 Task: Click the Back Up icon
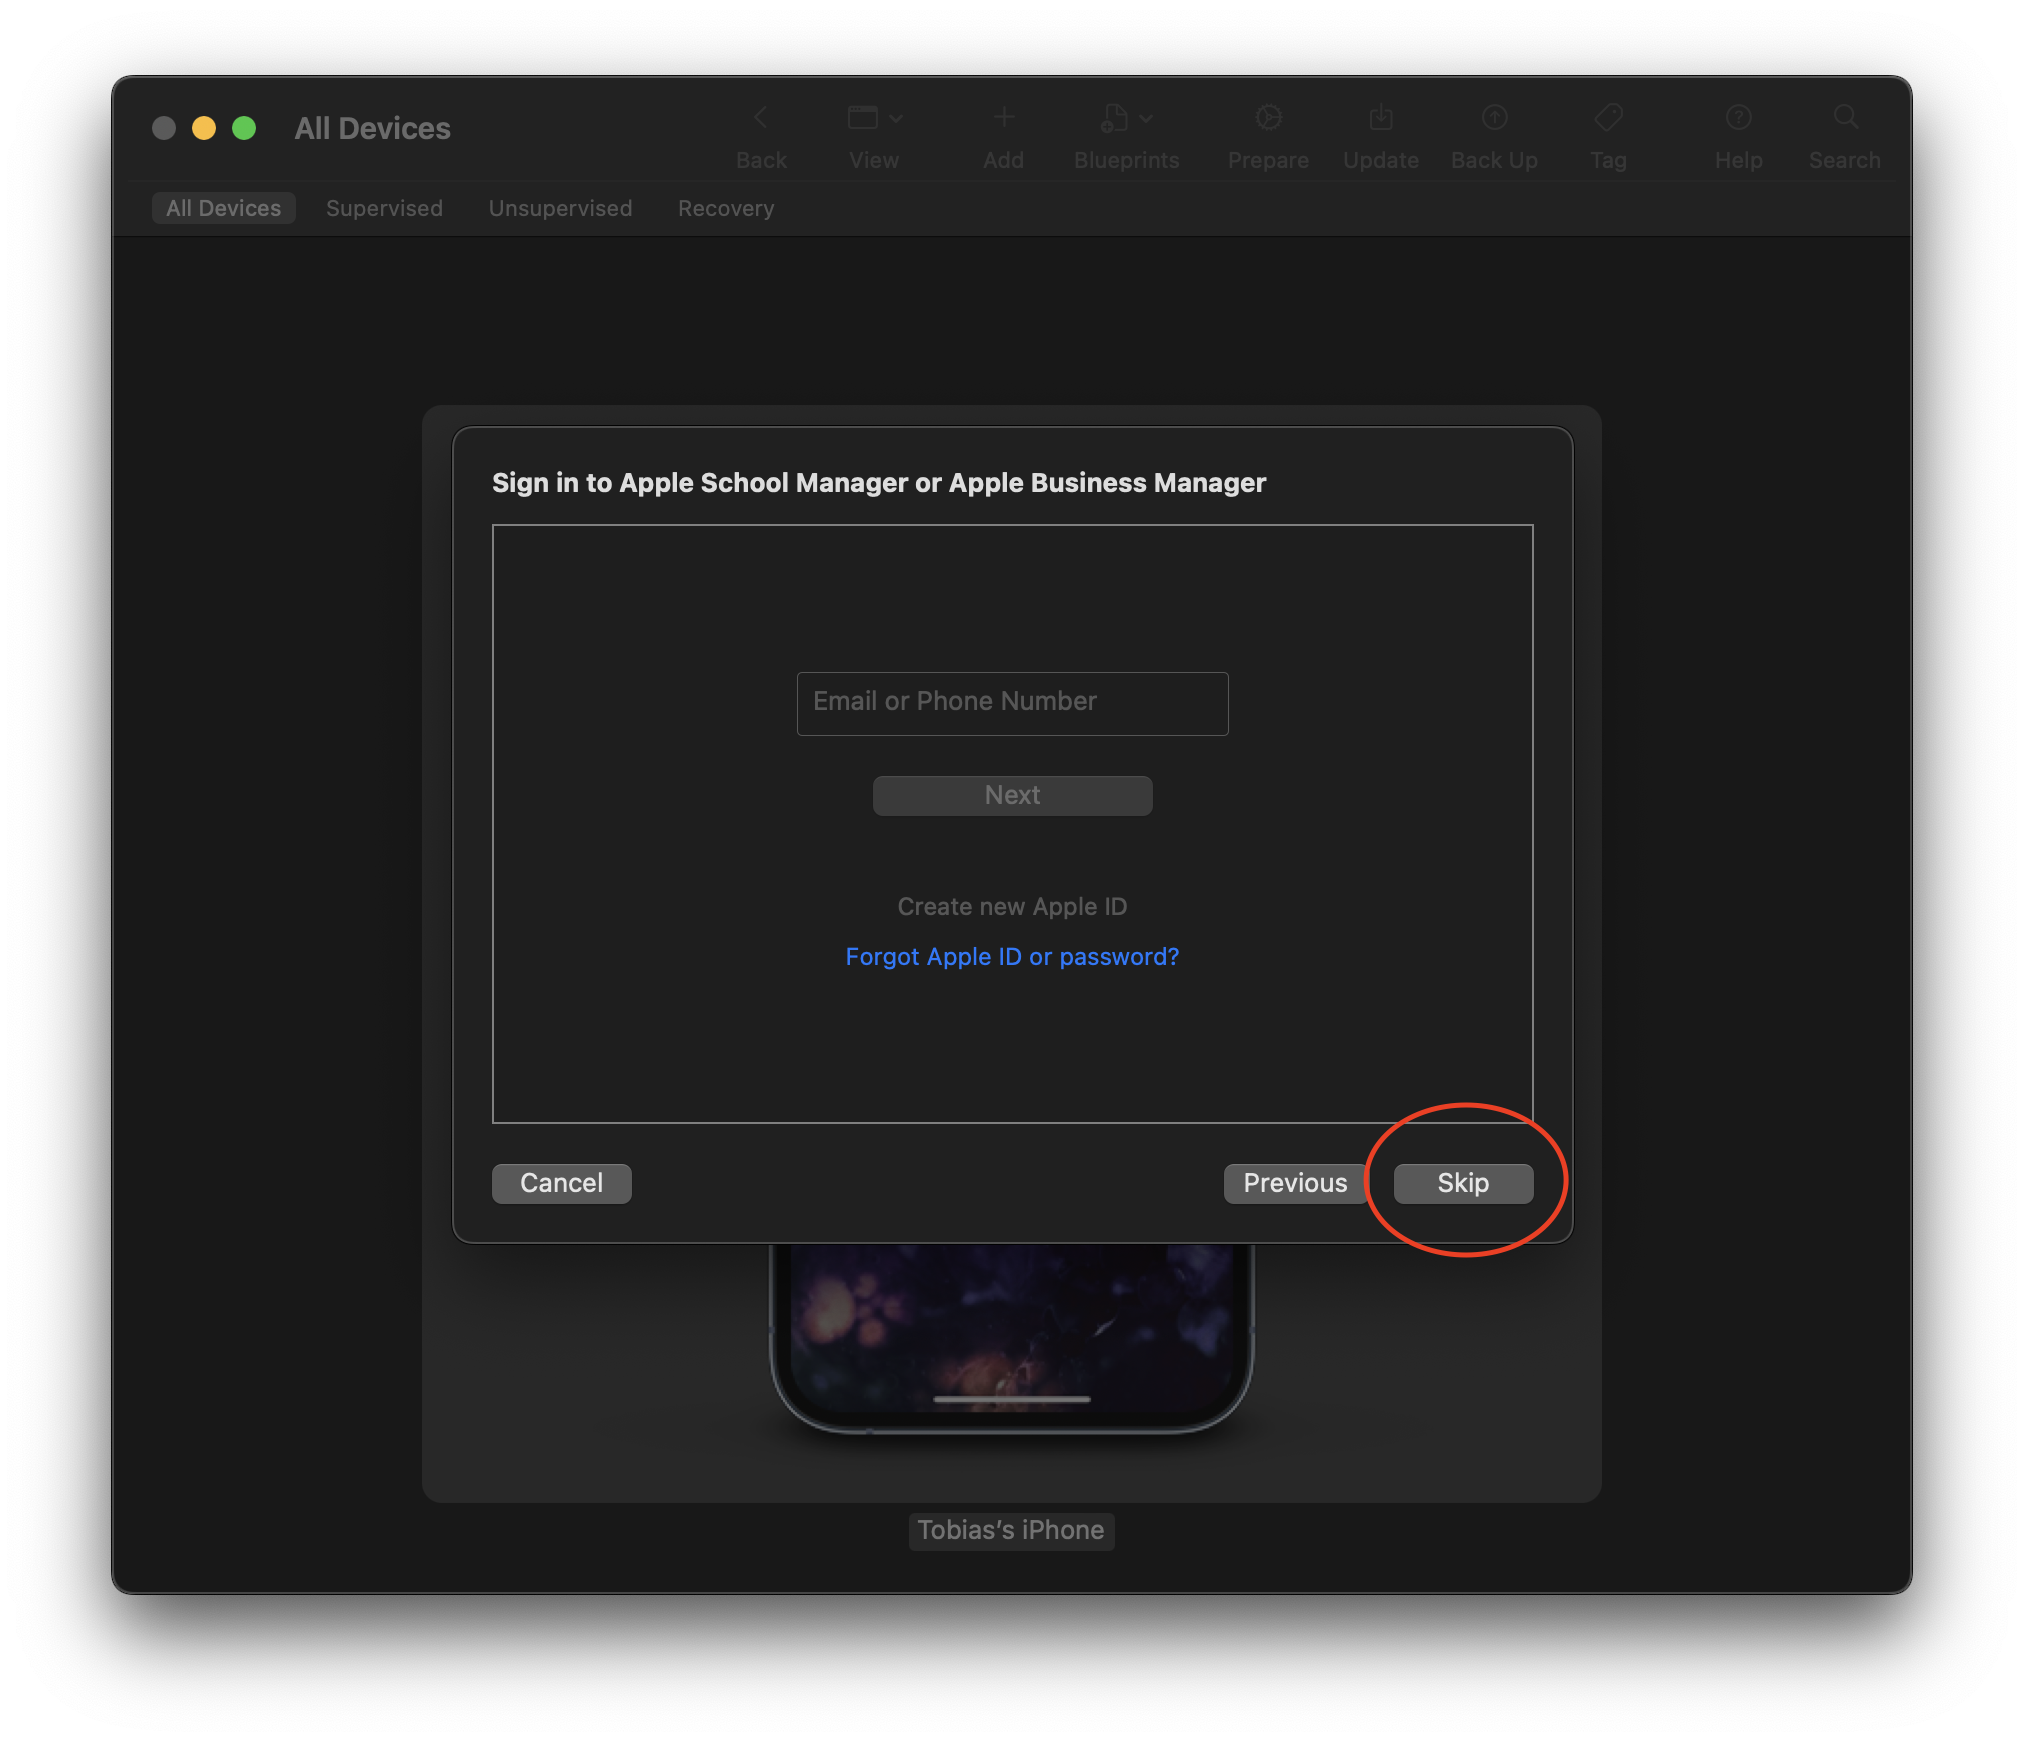1493,117
